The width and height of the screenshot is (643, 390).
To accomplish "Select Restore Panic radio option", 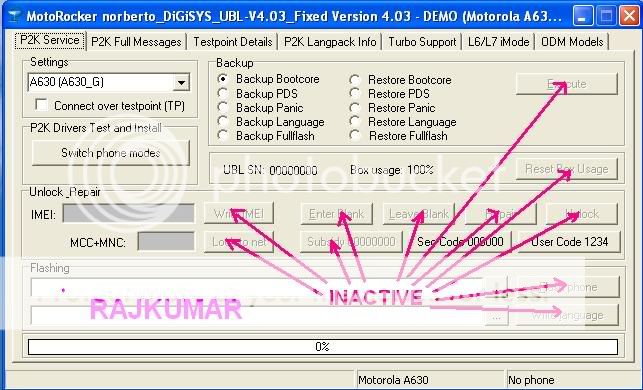I will [355, 107].
